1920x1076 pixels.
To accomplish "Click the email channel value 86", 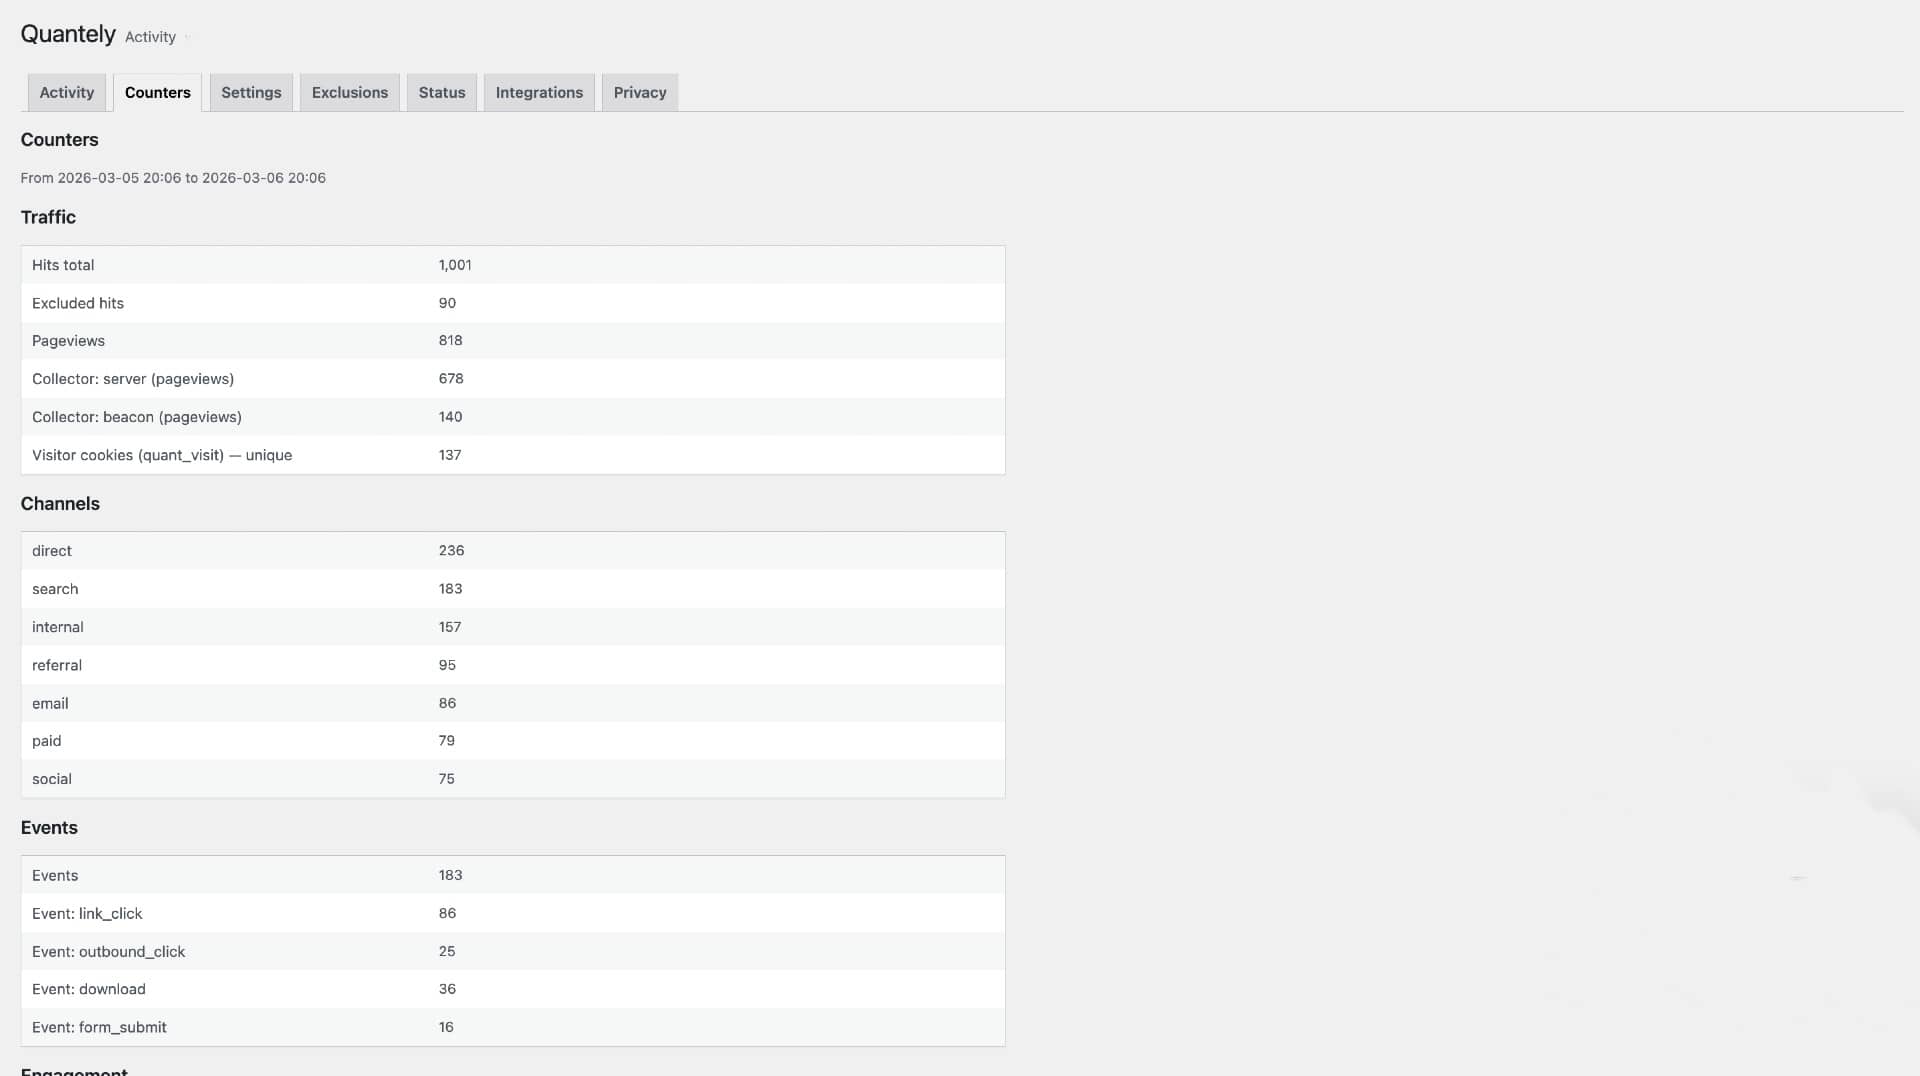I will tap(447, 703).
